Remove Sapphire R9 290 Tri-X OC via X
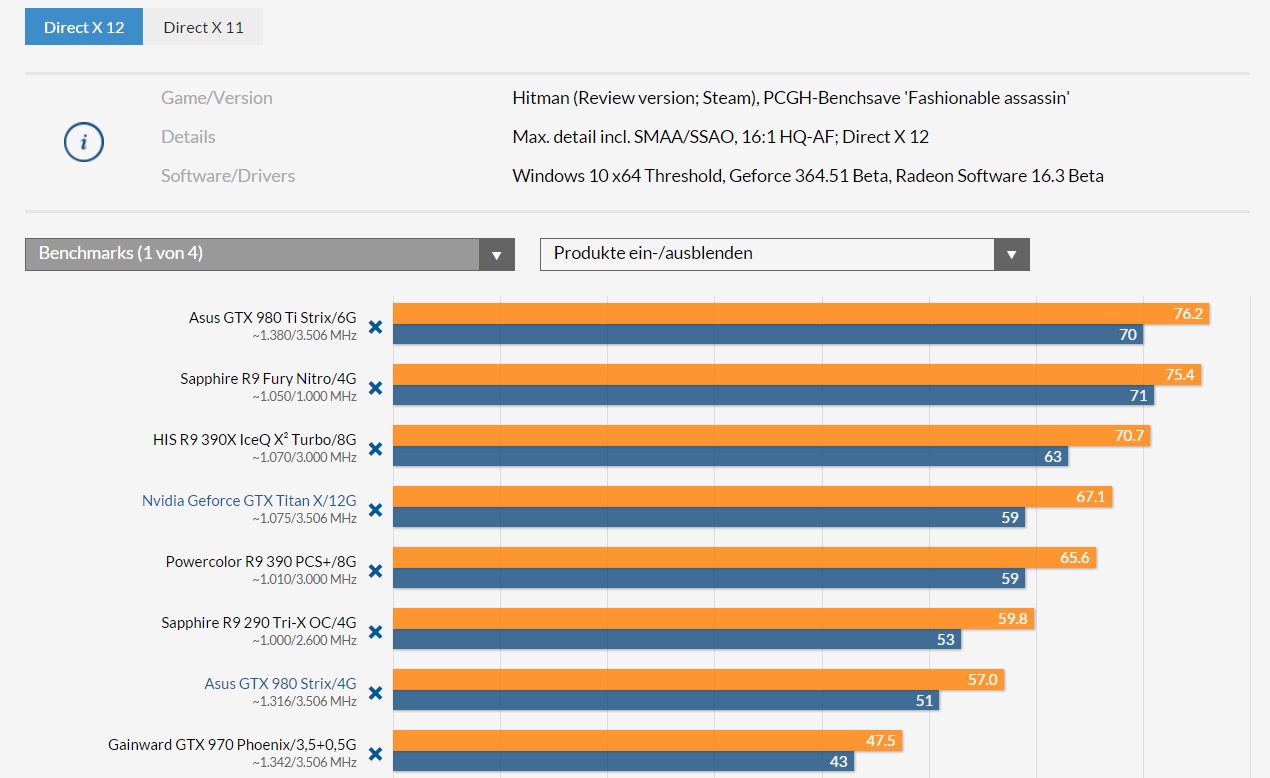This screenshot has width=1270, height=778. (x=375, y=631)
